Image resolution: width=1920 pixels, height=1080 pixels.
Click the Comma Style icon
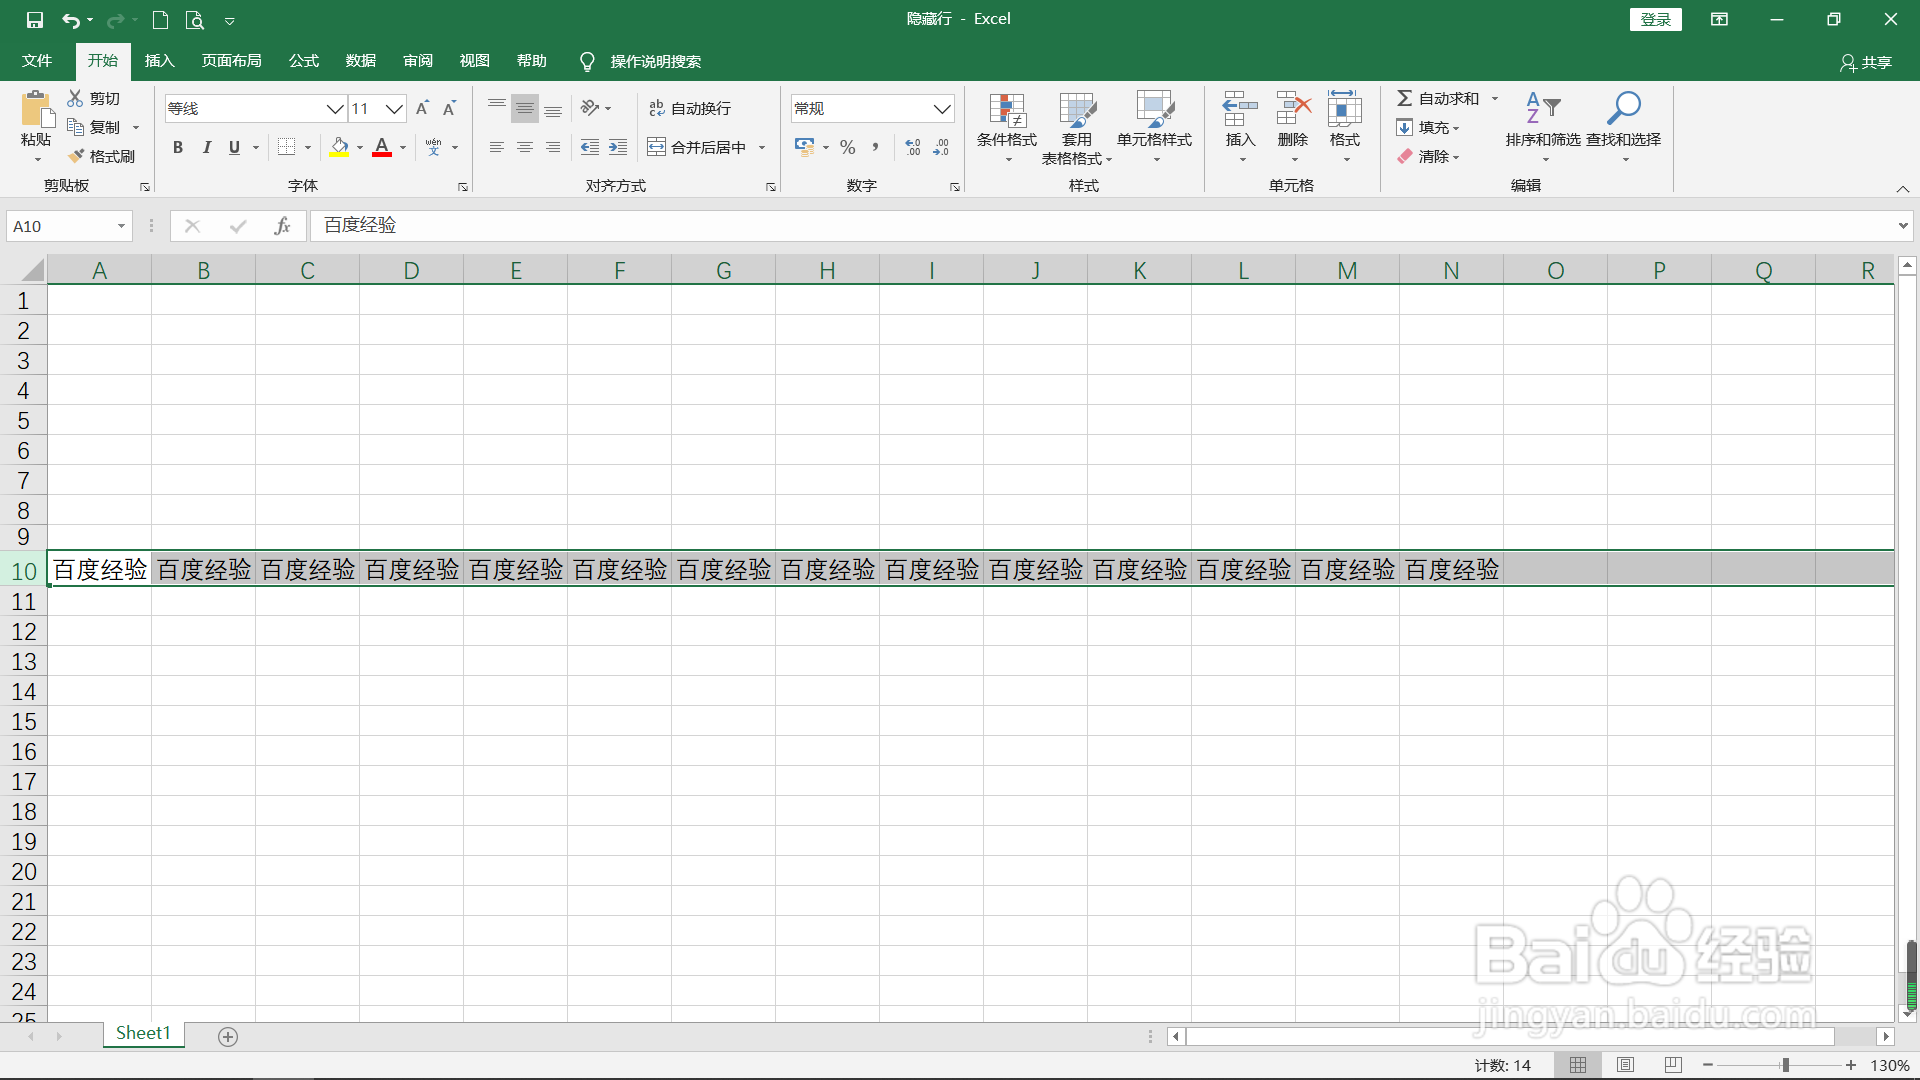876,147
